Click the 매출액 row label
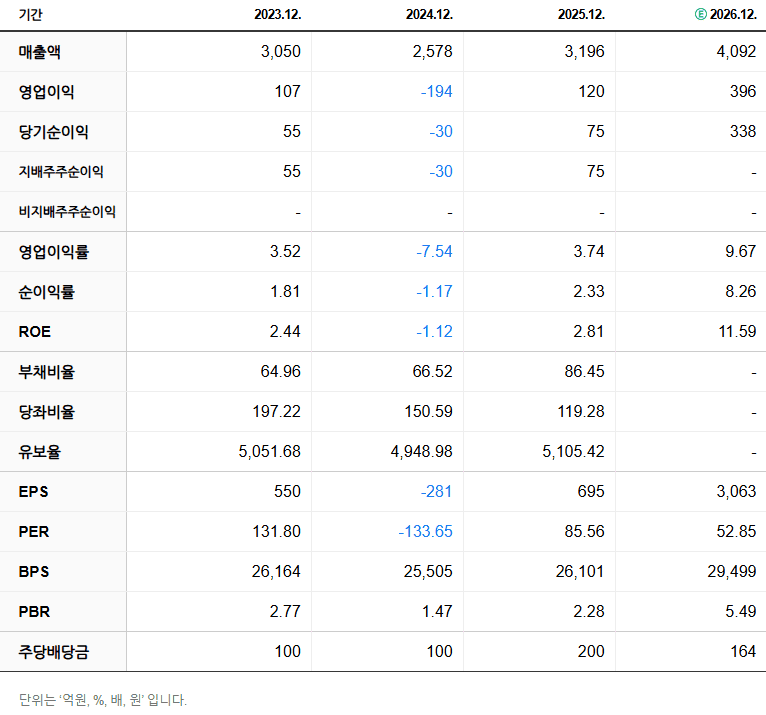The image size is (766, 715). click(40, 51)
